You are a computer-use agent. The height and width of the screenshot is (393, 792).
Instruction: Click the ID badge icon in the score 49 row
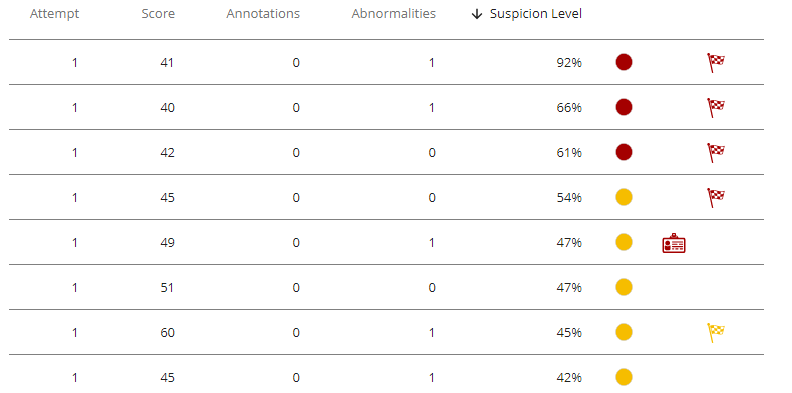click(674, 243)
